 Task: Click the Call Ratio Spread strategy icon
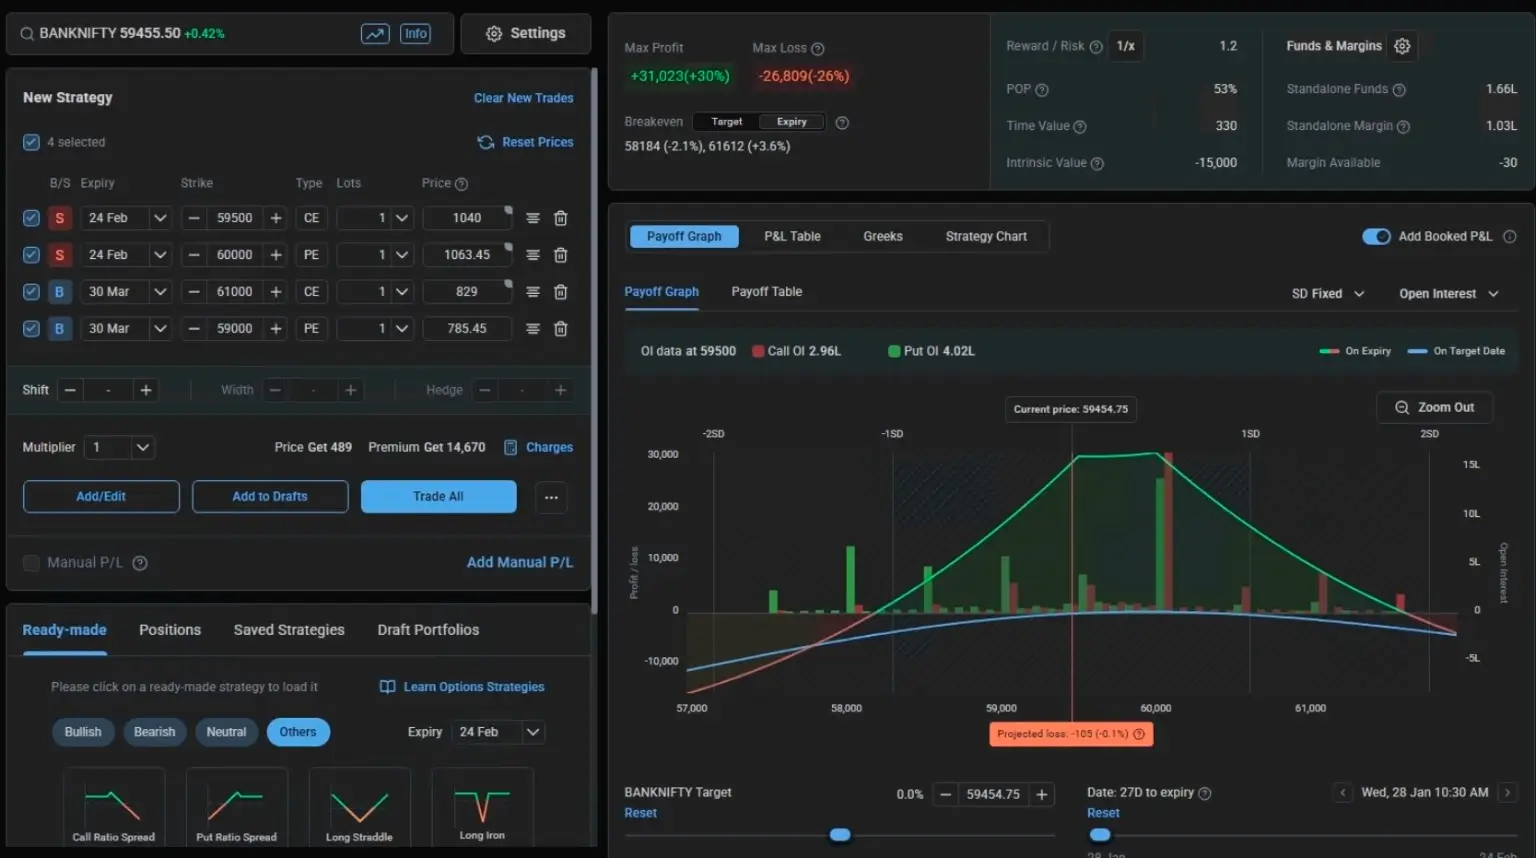coord(113,806)
